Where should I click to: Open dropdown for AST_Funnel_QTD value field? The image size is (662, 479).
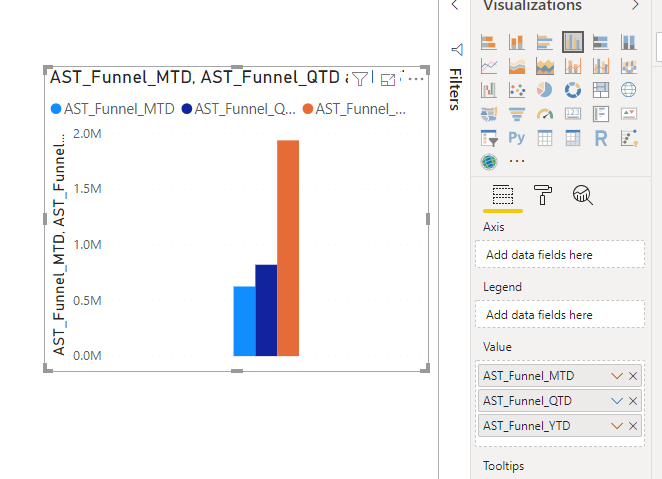tap(617, 401)
